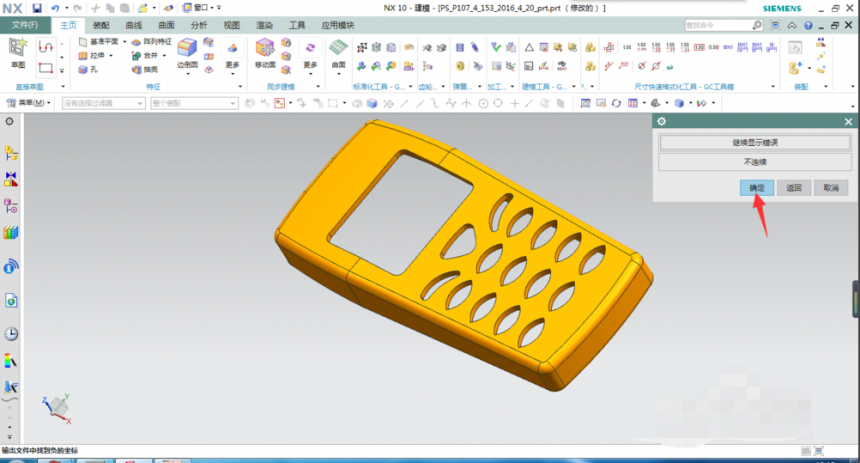This screenshot has height=463, width=860.
Task: Click the Hole (孔) feature tool
Action: [88, 70]
